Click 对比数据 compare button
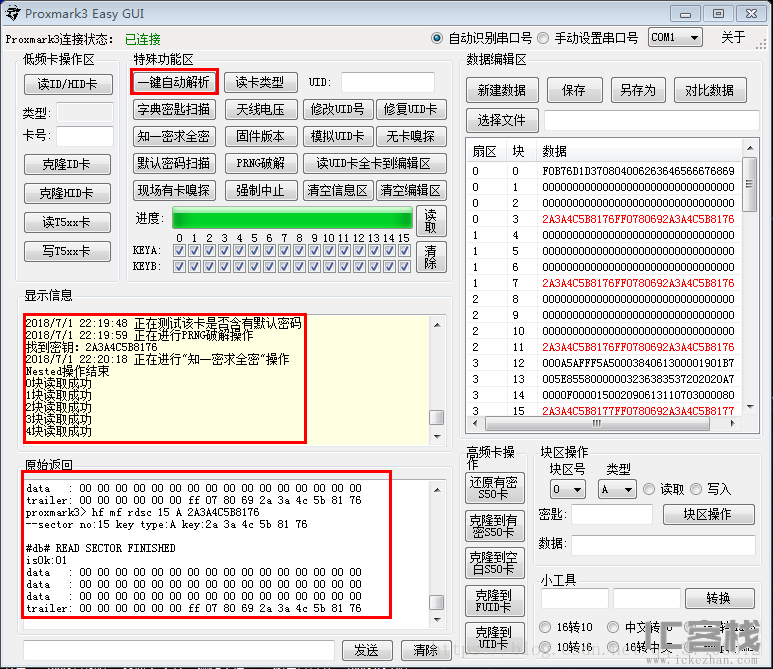773x669 pixels. point(709,90)
